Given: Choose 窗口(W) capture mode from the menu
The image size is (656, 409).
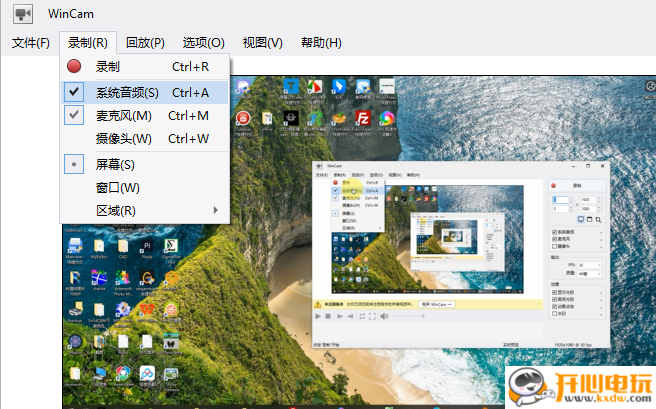Looking at the screenshot, I should point(145,188).
